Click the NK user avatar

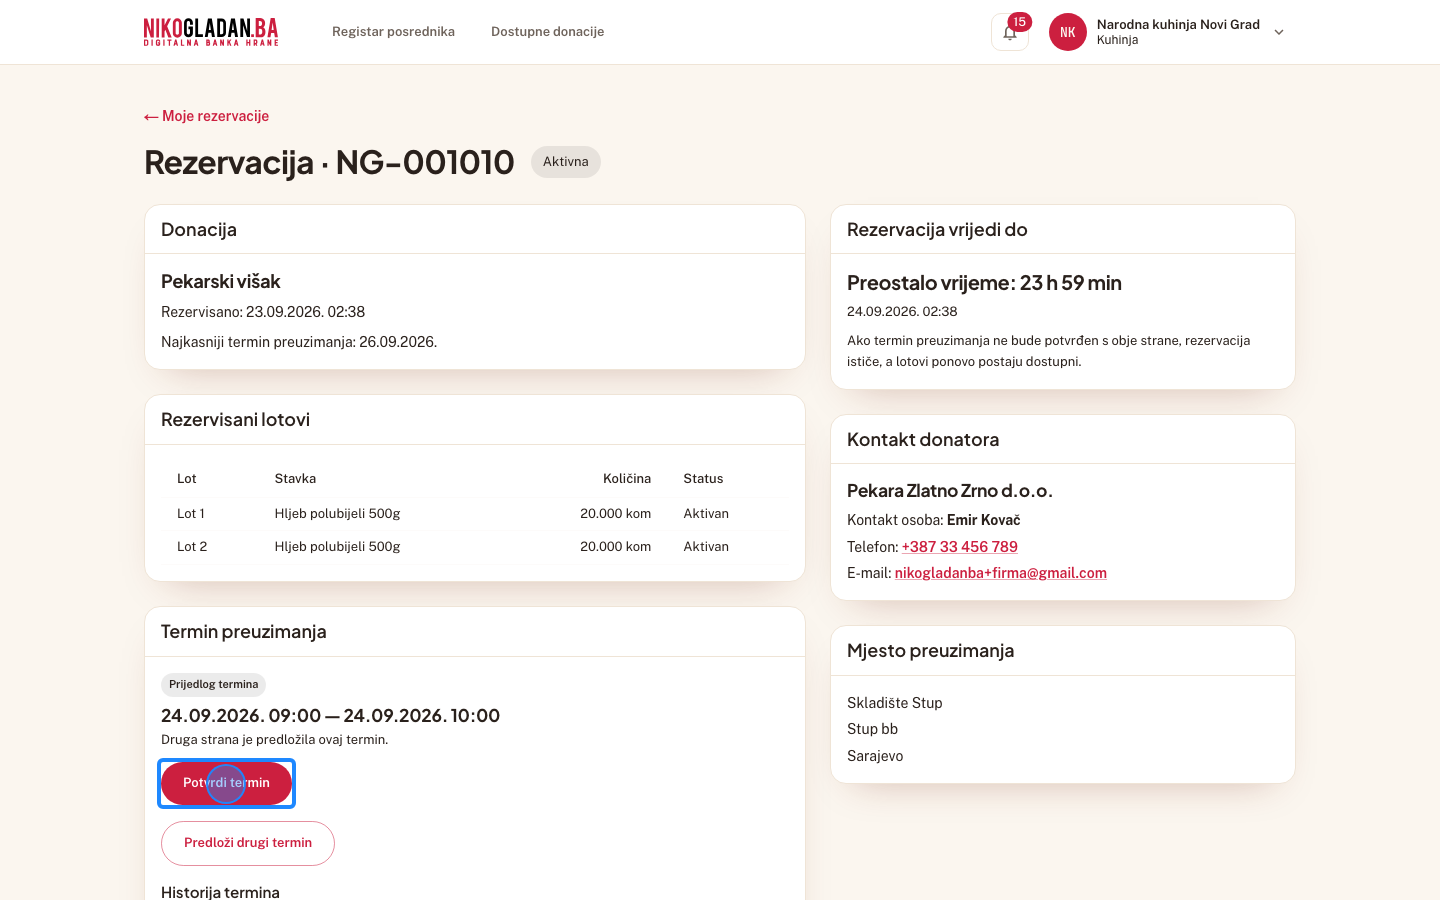click(1068, 32)
